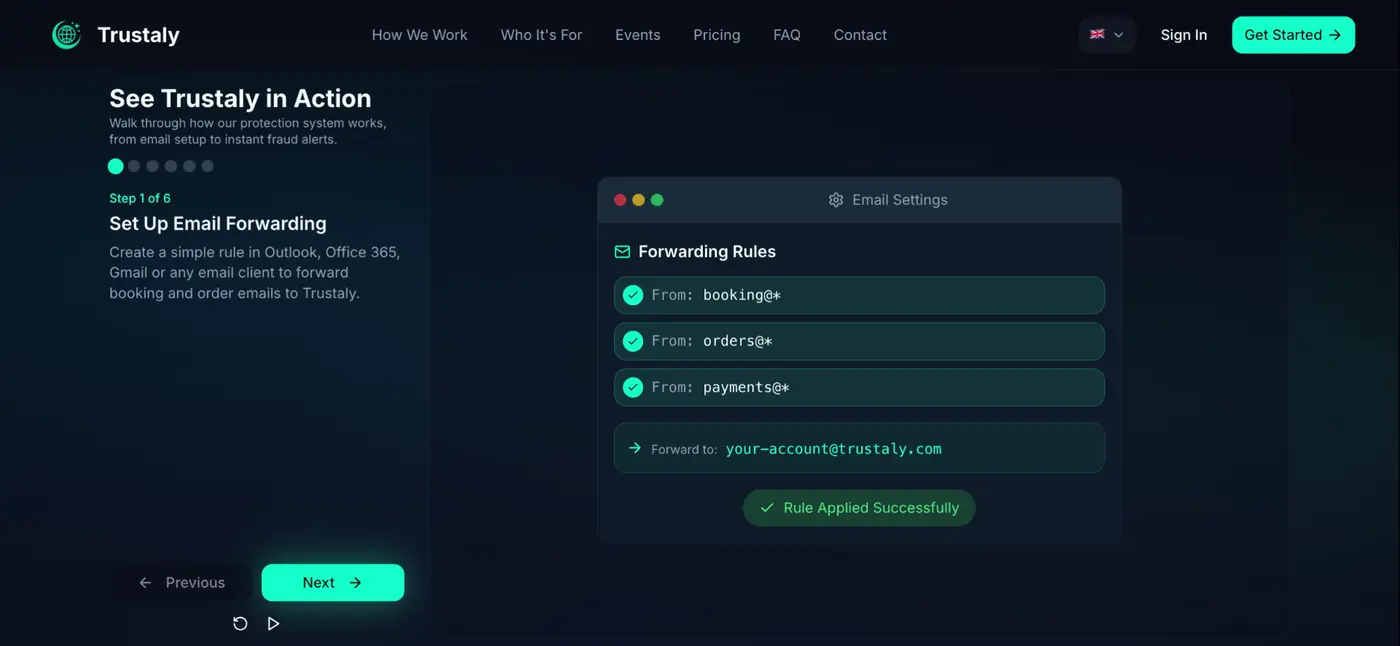Open the Who It's For section
The image size is (1400, 646).
(x=541, y=35)
